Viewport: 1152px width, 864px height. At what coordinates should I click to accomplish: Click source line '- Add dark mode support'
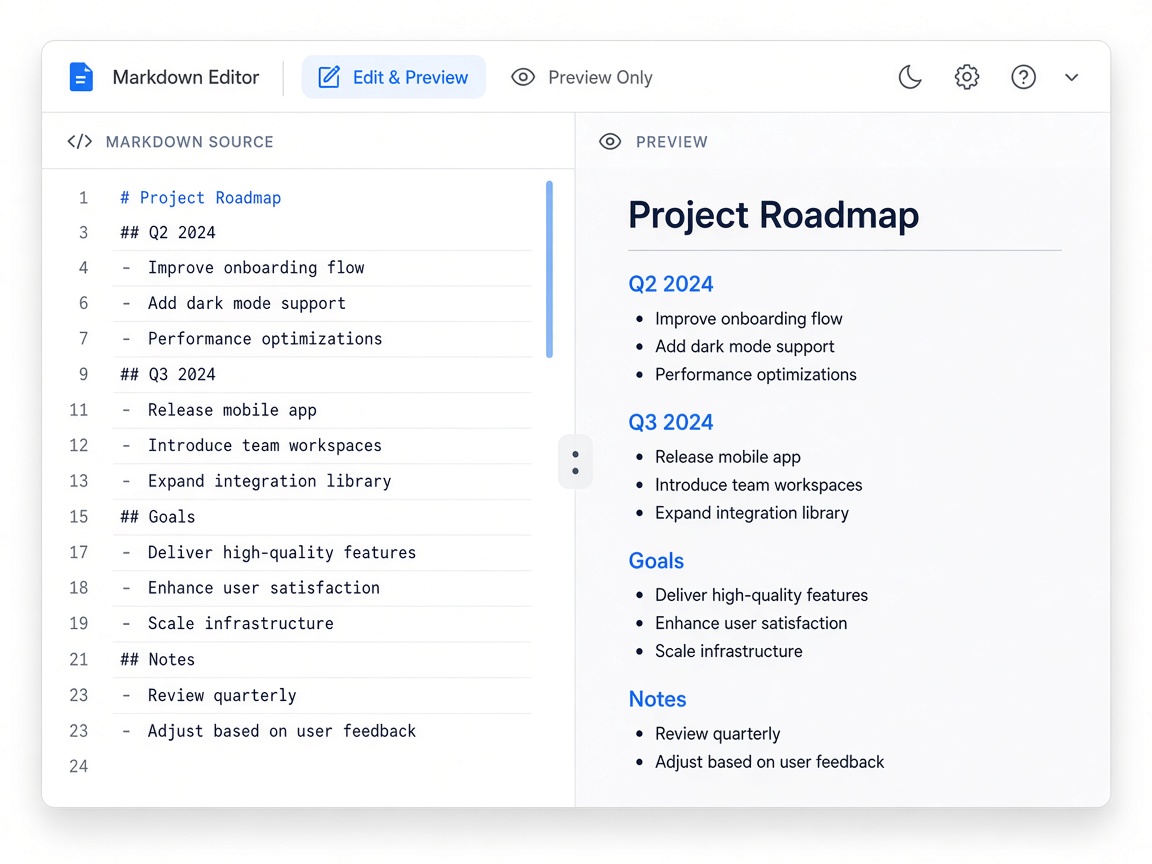234,303
